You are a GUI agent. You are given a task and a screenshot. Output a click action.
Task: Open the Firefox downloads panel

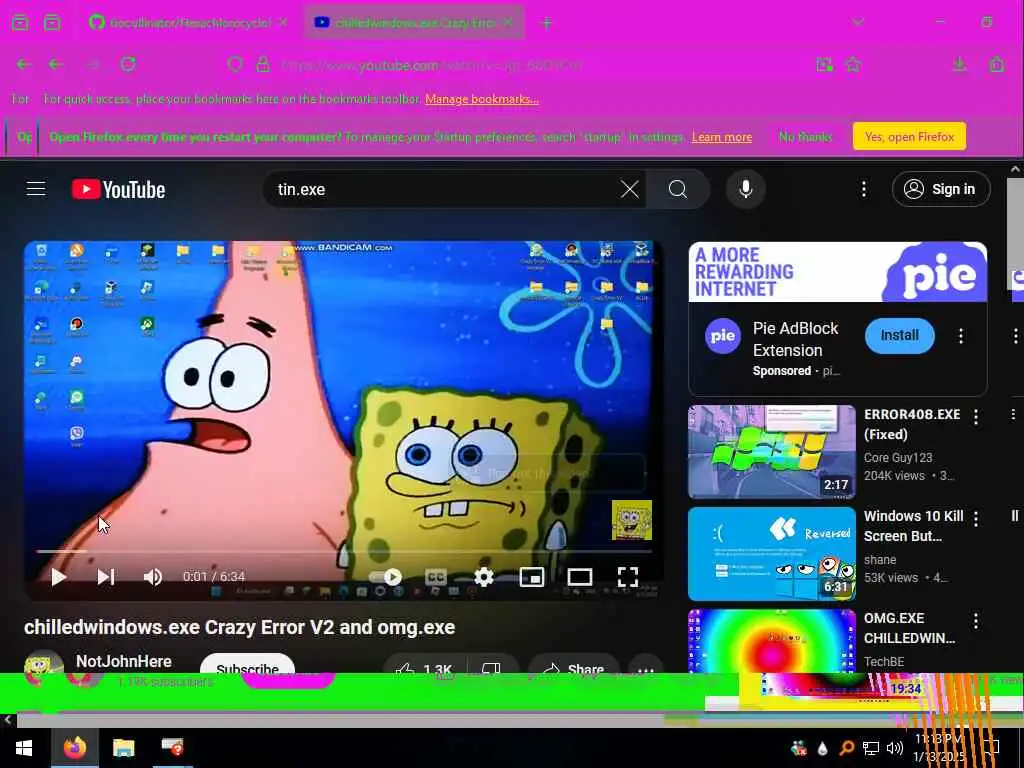point(959,64)
